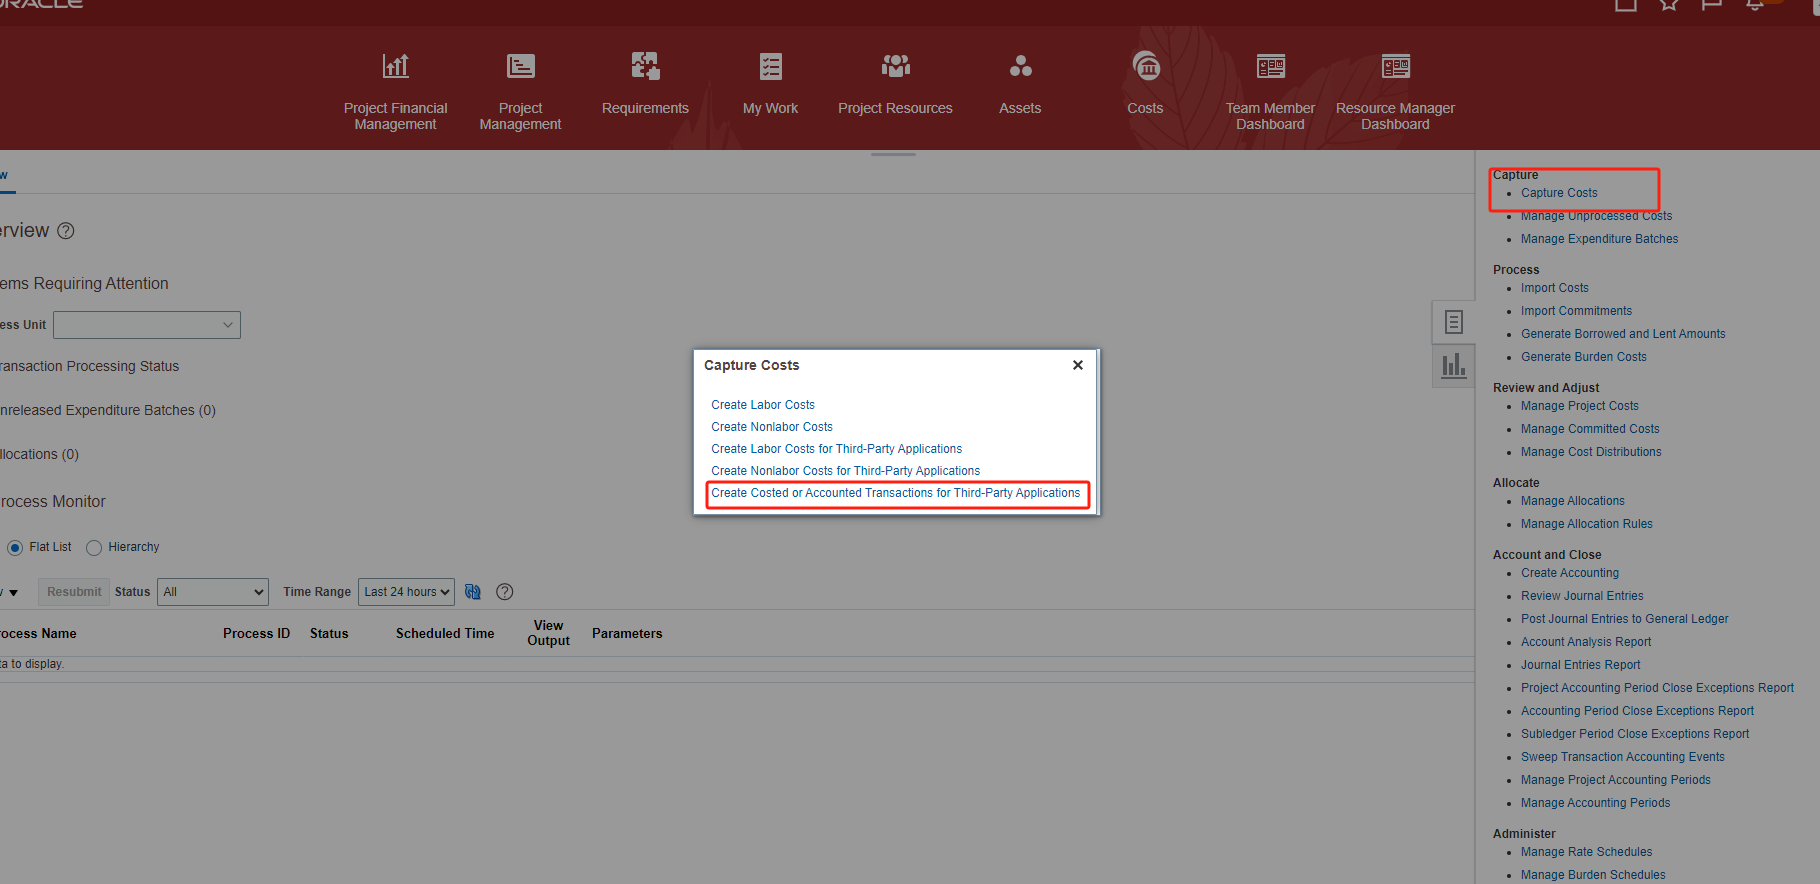Open Capture Costs in task panel
This screenshot has height=884, width=1820.
[x=1559, y=193]
